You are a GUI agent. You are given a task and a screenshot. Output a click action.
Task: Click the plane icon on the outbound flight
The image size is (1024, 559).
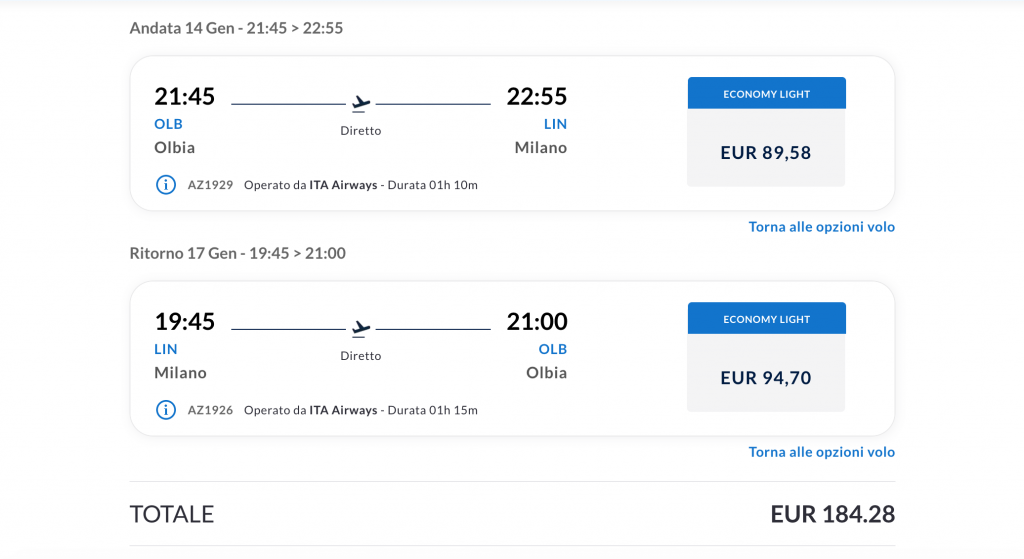[x=360, y=103]
